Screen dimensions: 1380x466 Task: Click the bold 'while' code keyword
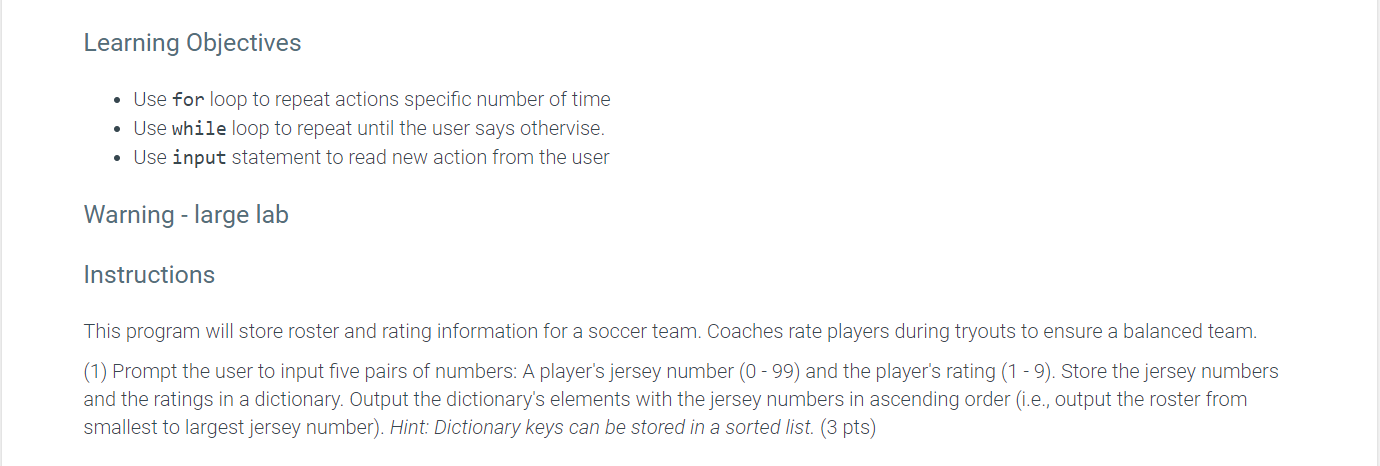pos(199,128)
